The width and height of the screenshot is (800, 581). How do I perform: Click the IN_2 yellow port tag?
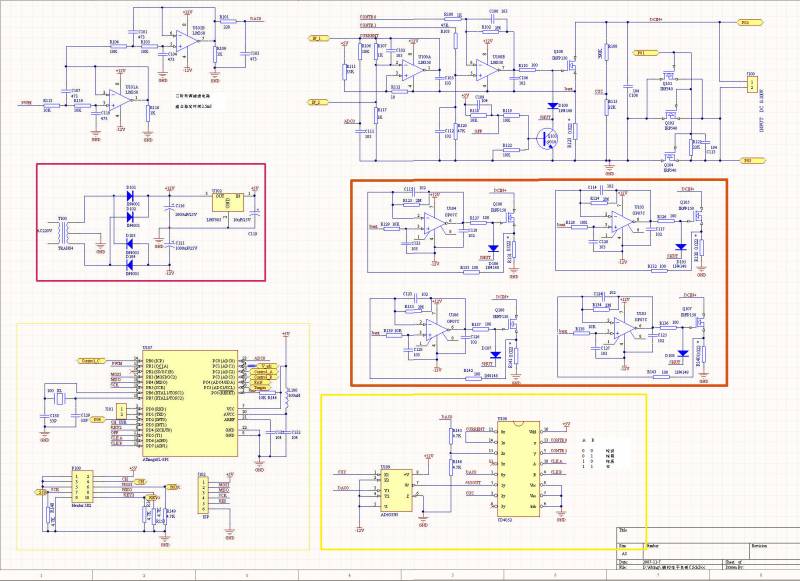point(316,102)
